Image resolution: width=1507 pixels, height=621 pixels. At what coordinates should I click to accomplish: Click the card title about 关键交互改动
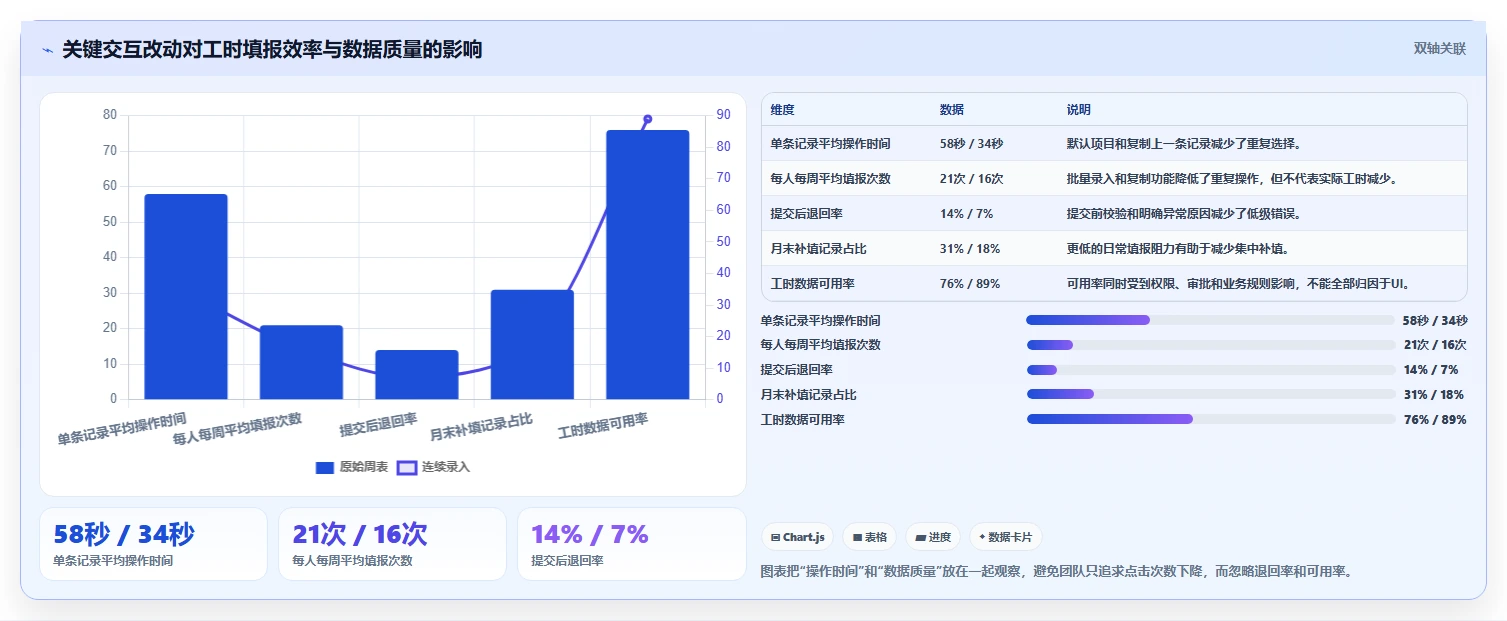click(272, 50)
